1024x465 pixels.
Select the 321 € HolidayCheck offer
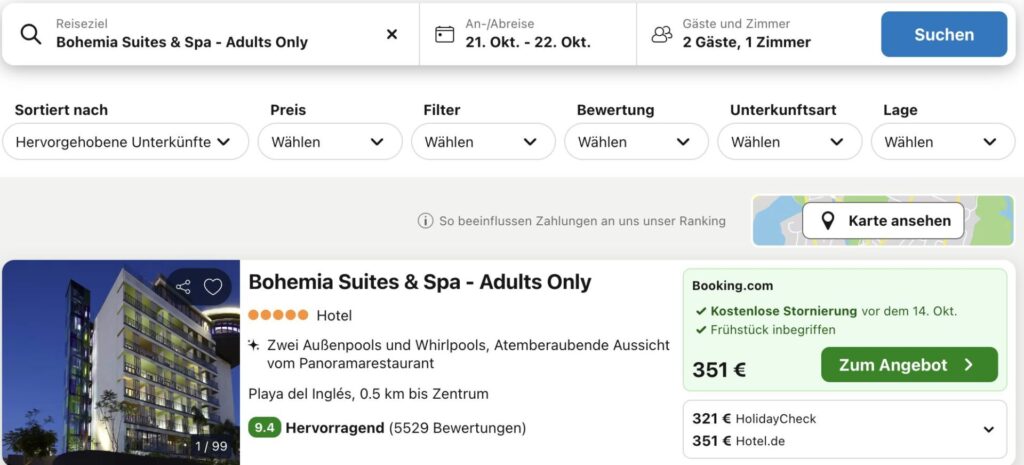tap(754, 419)
